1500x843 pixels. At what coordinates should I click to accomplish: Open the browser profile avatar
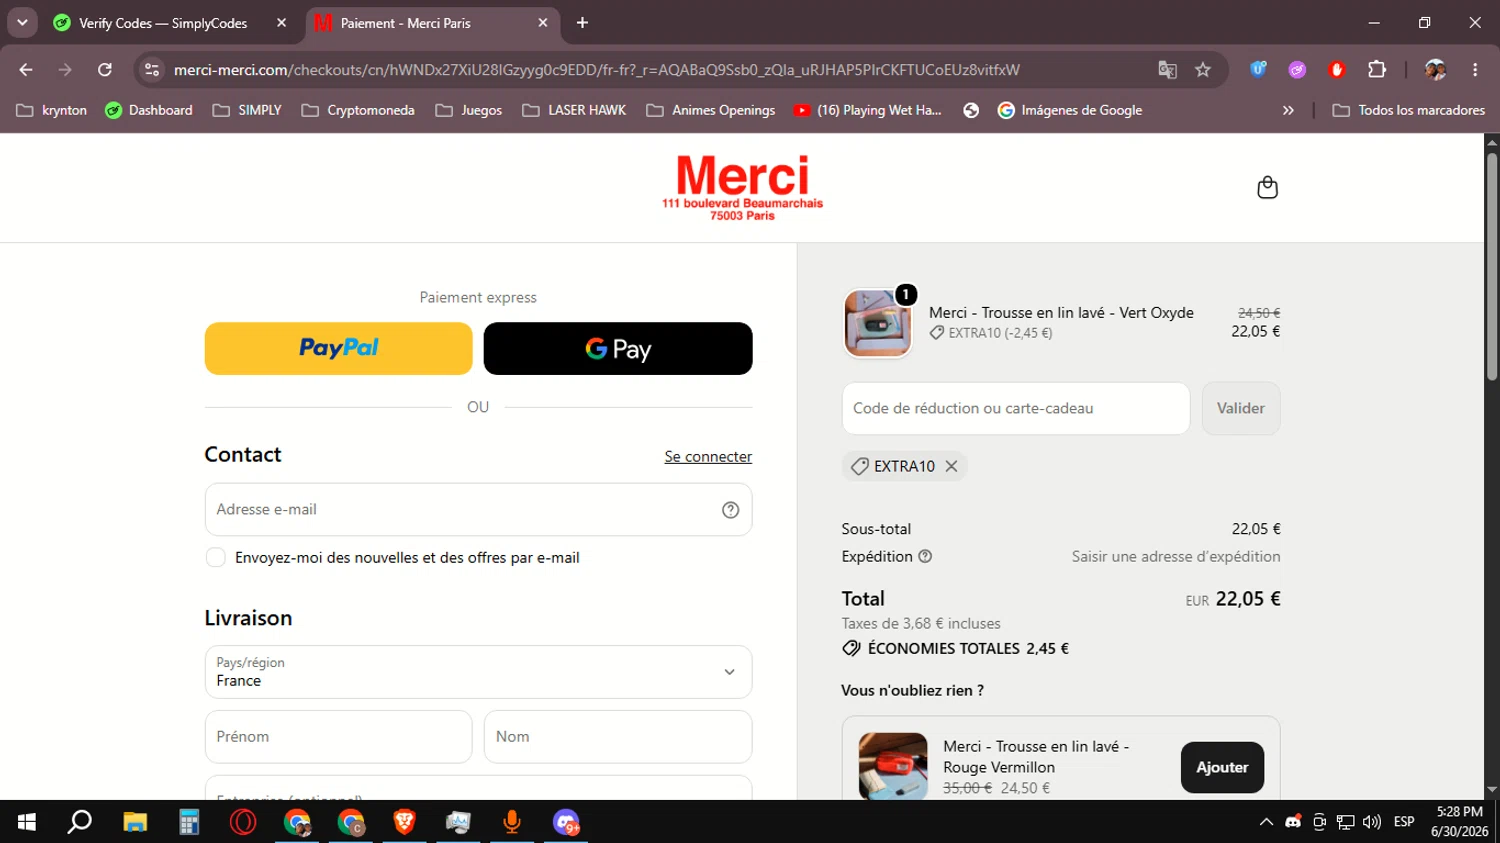click(x=1435, y=70)
